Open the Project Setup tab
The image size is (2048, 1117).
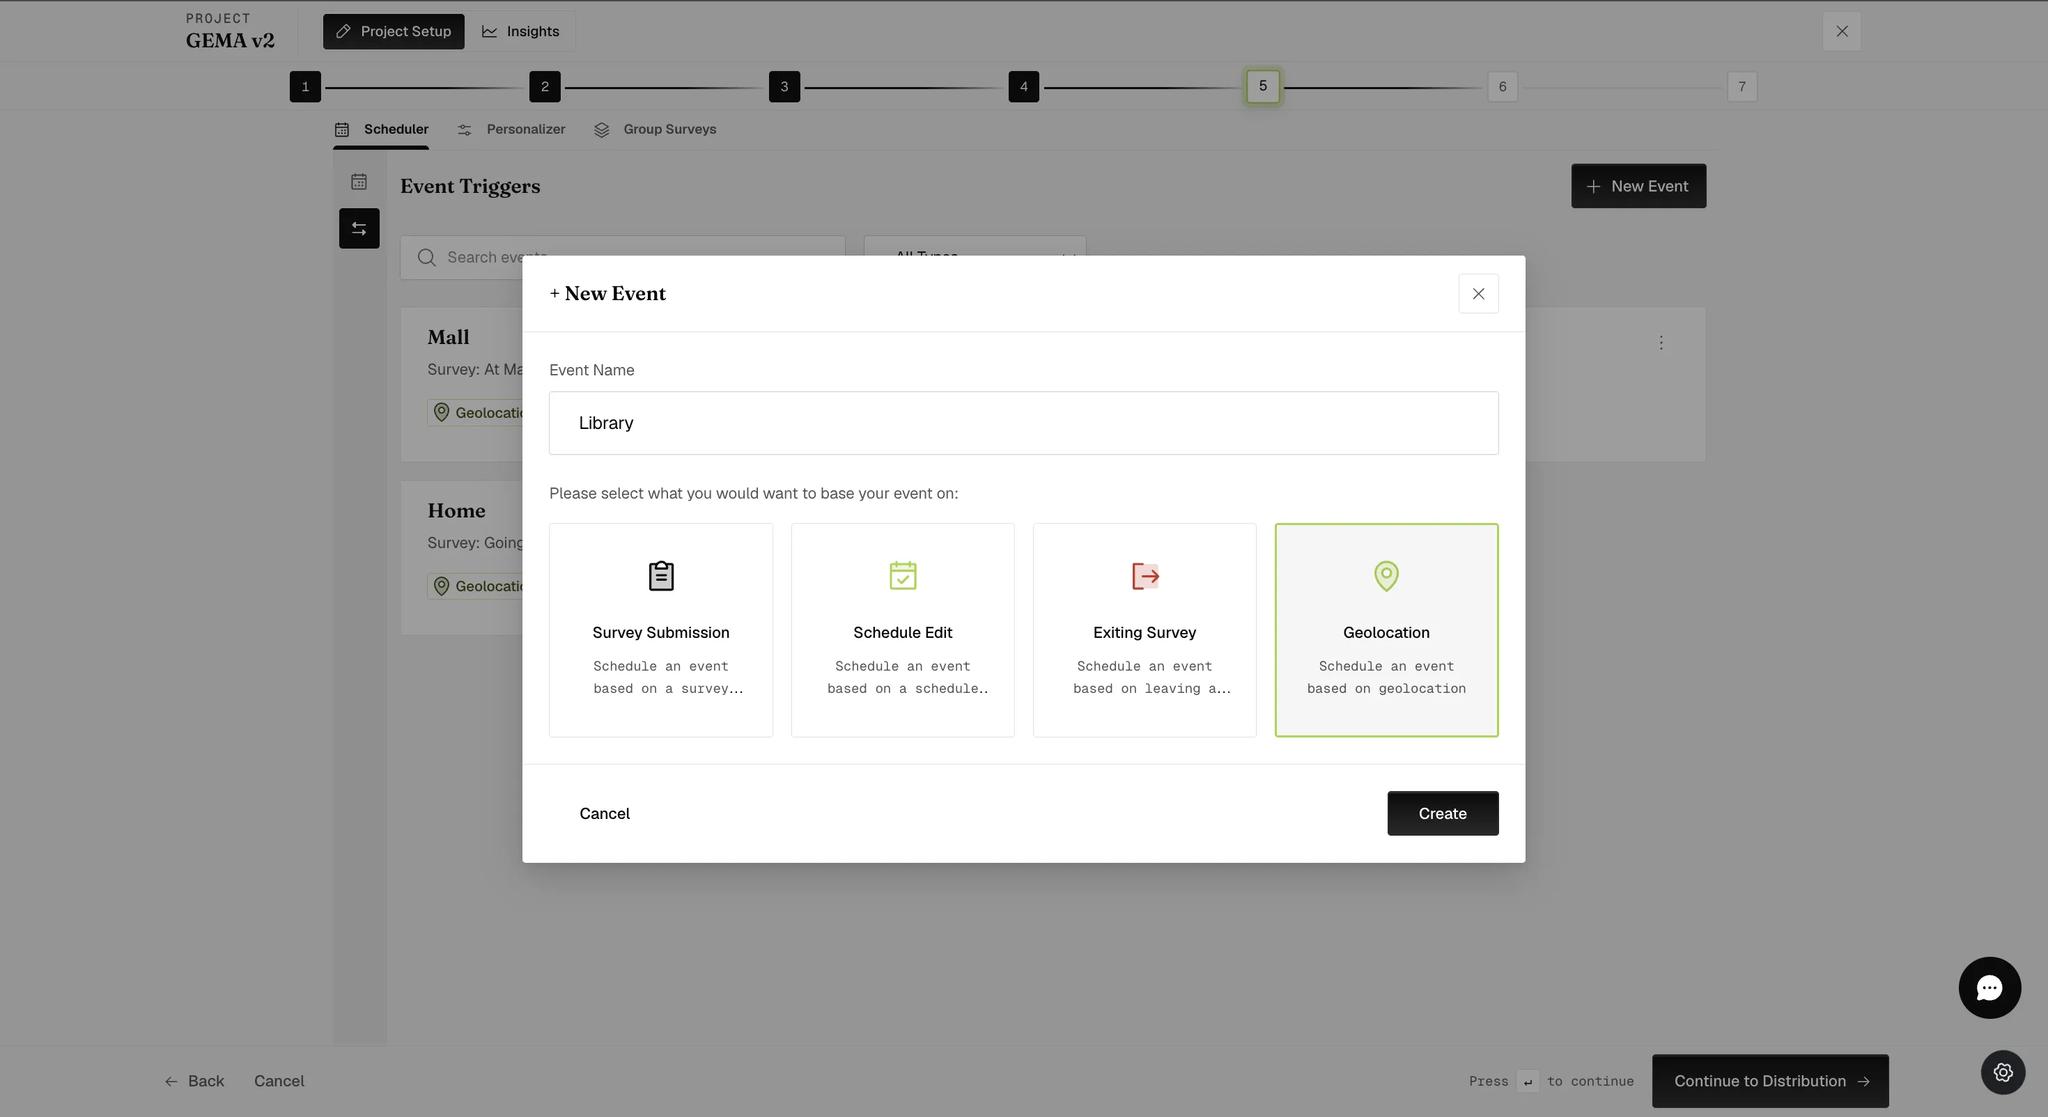pos(393,32)
